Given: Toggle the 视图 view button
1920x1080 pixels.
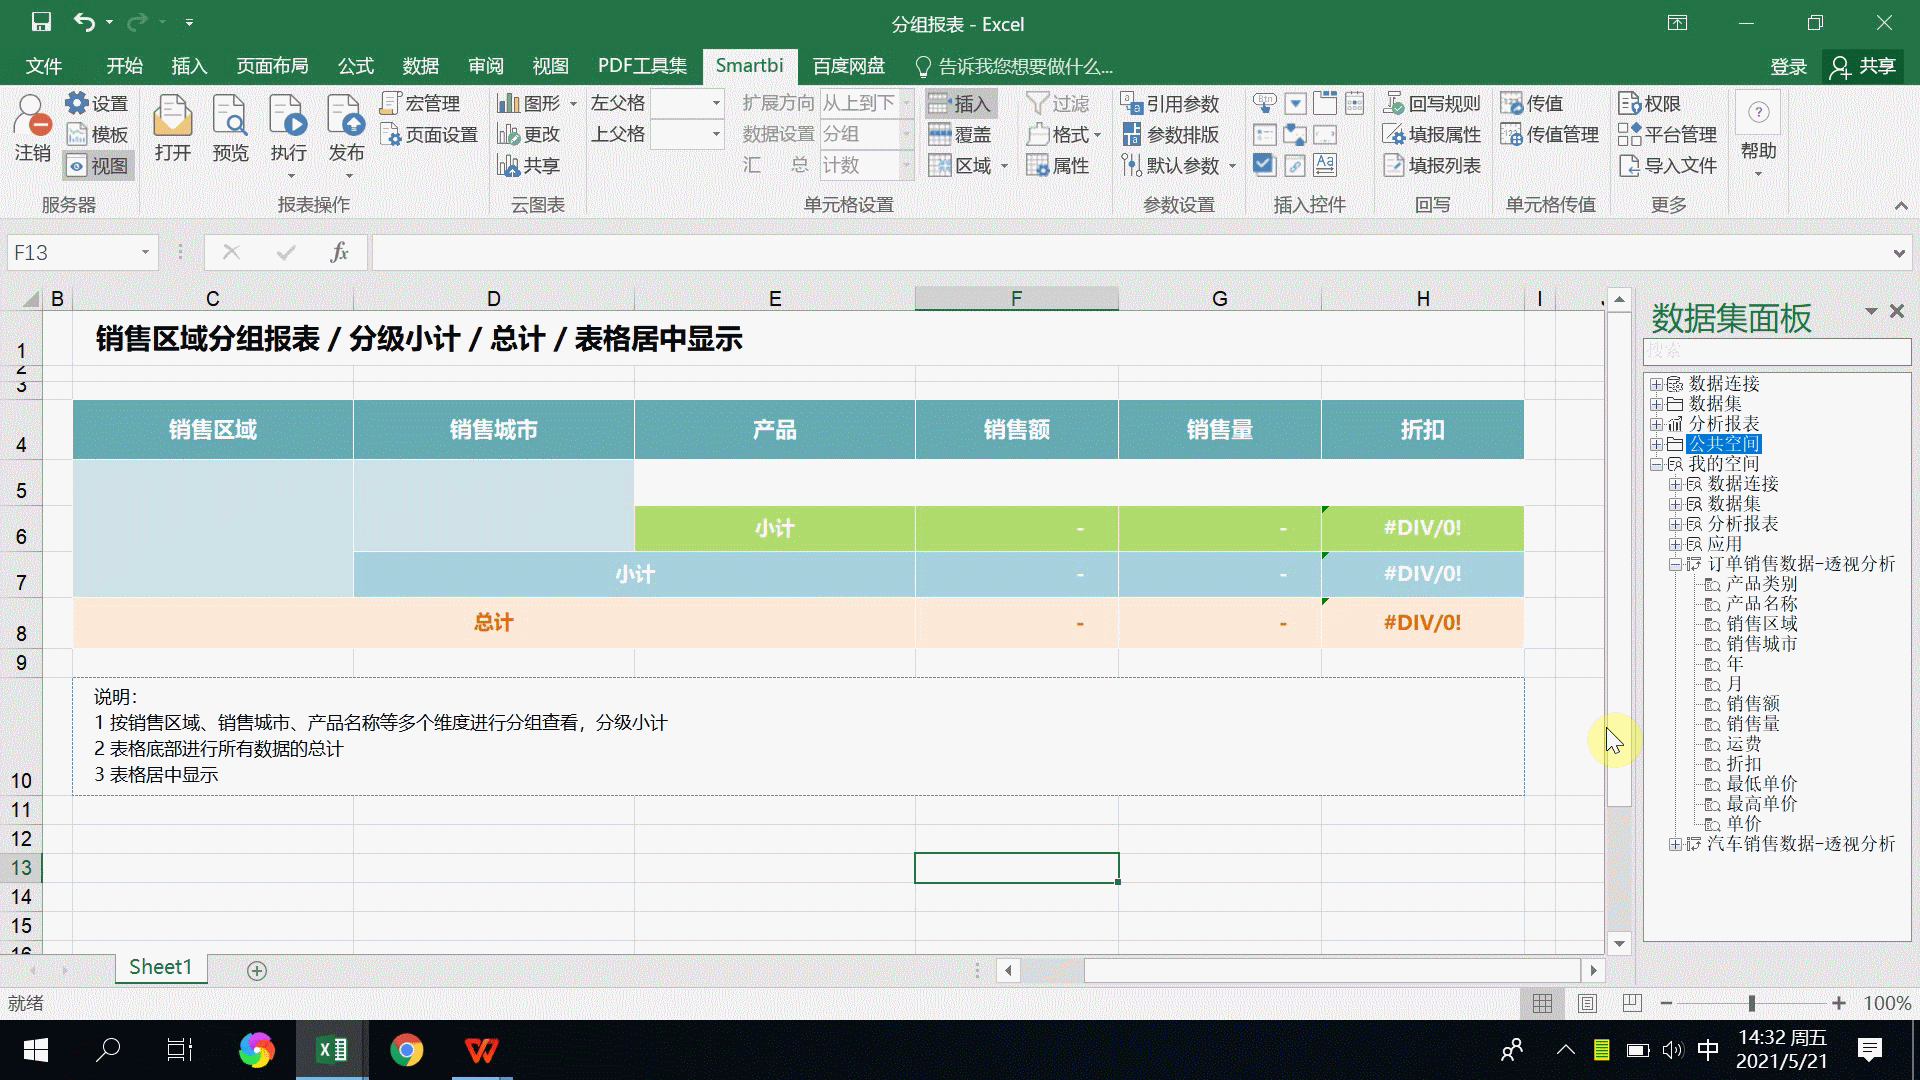Looking at the screenshot, I should (98, 165).
